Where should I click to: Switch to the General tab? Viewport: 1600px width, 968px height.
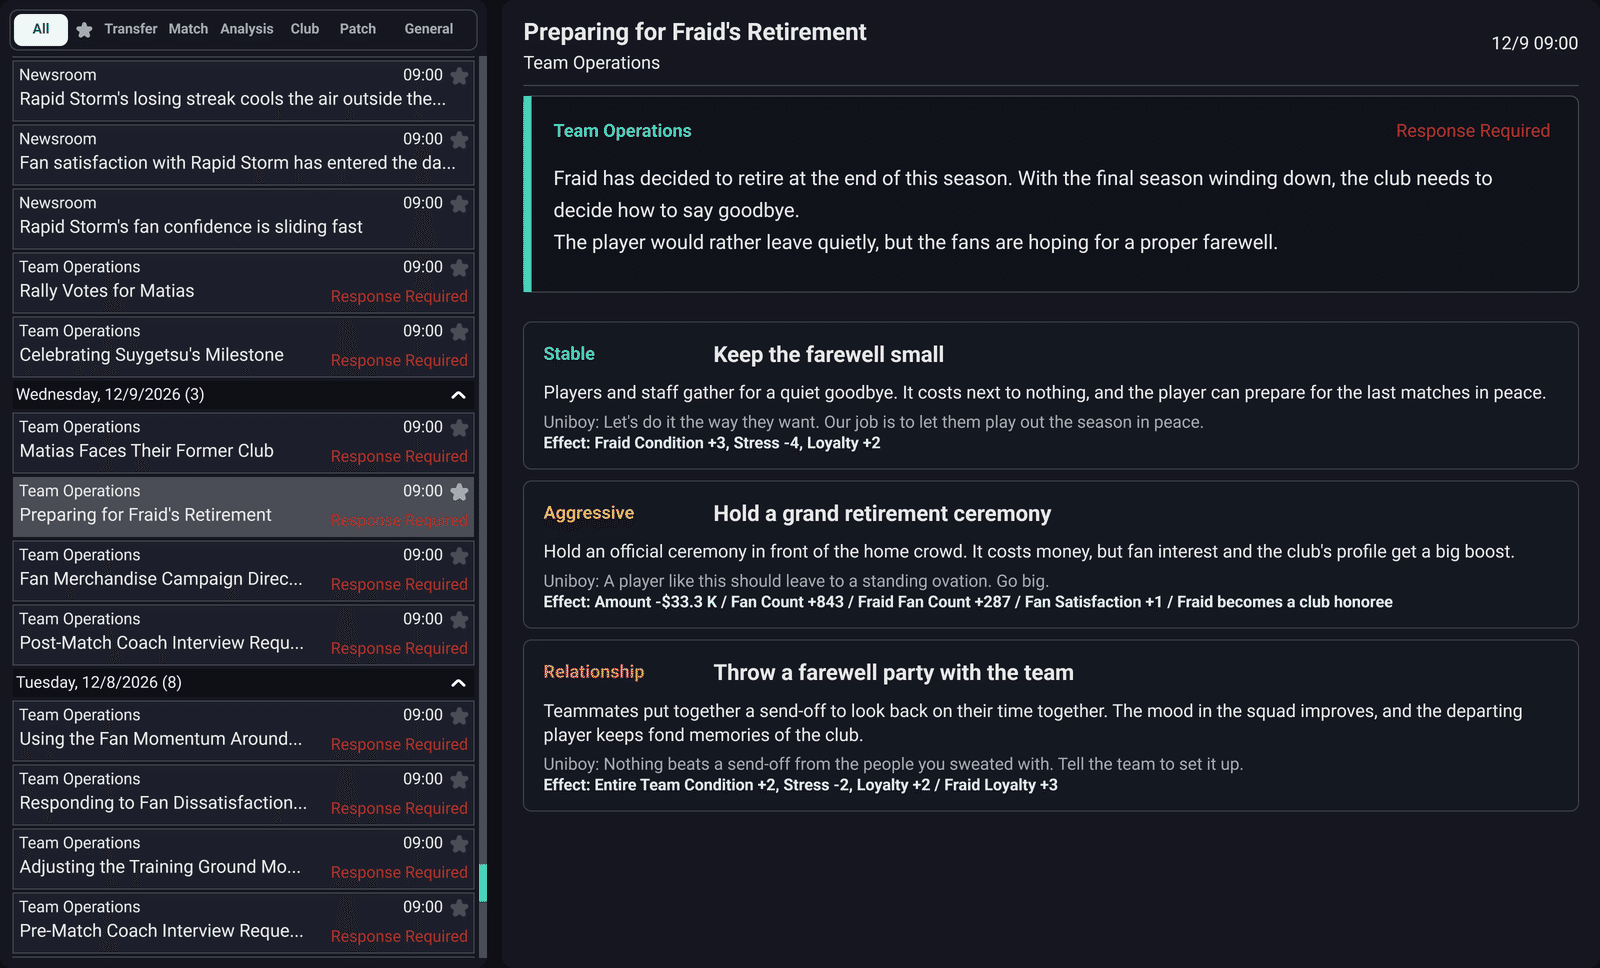pyautogui.click(x=429, y=29)
